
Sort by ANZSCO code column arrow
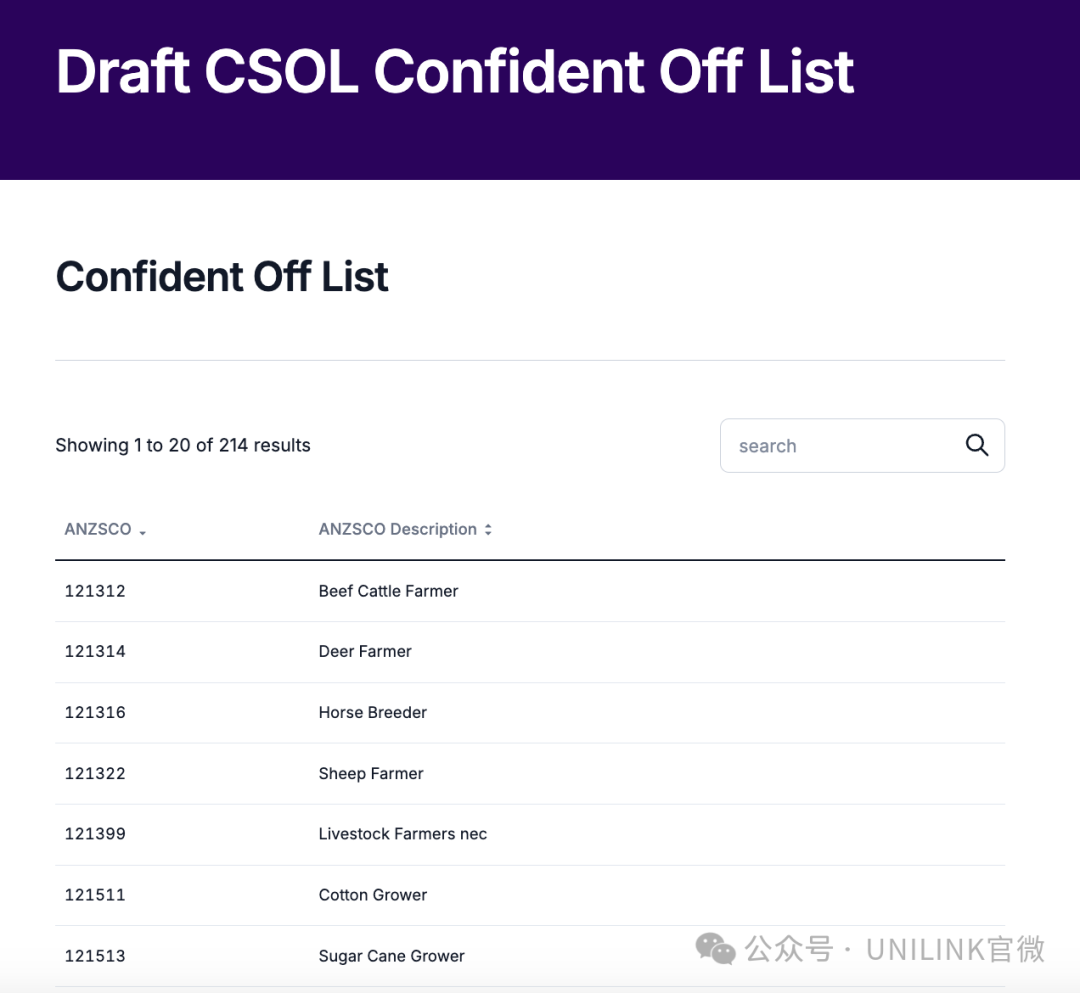tap(143, 531)
